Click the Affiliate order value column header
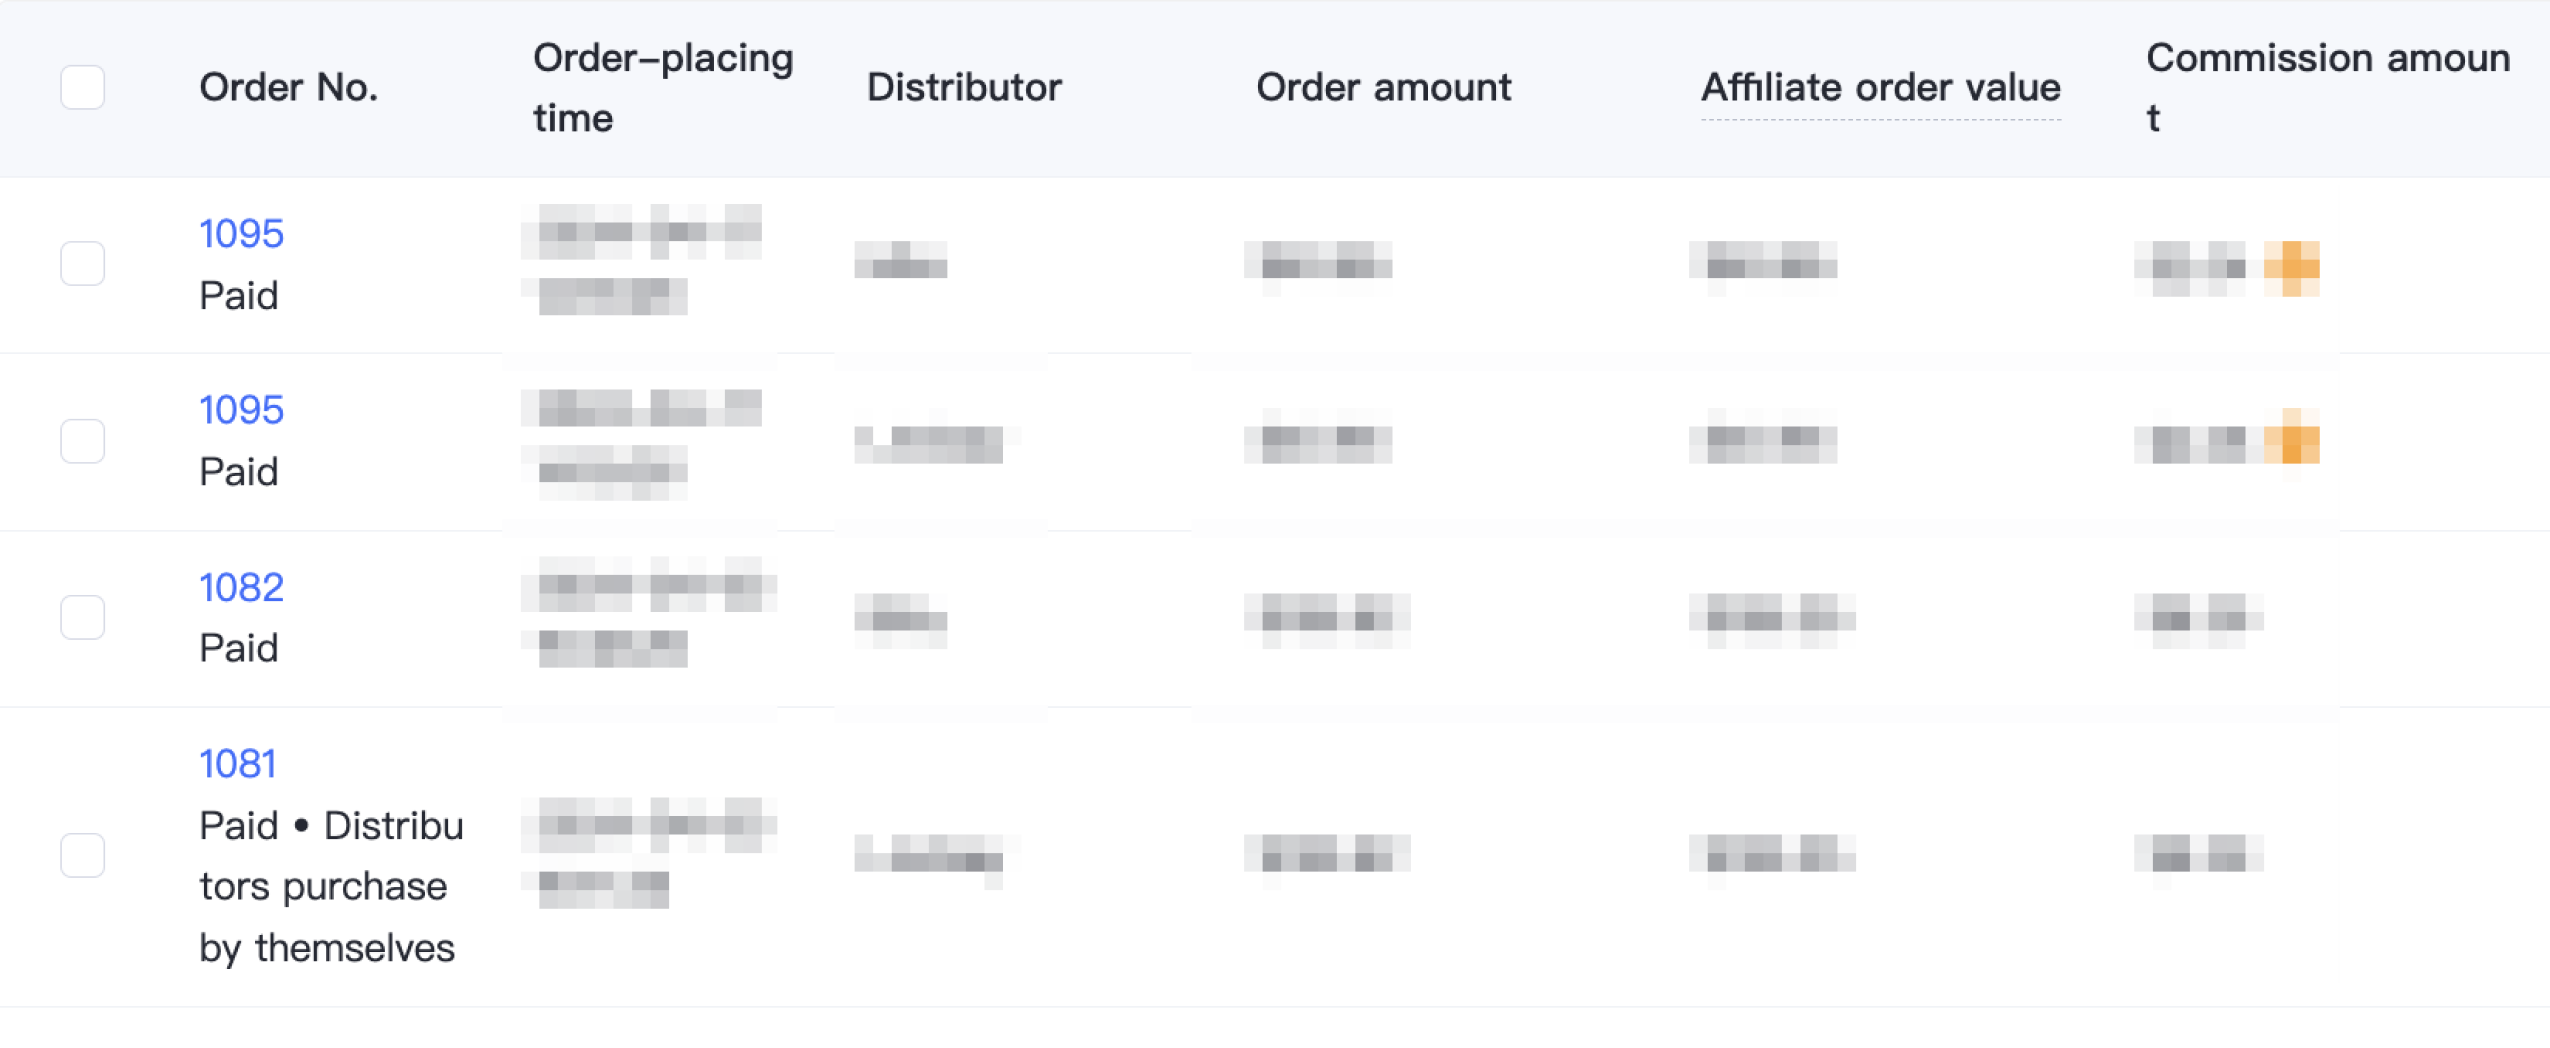2550x1048 pixels. pos(1880,88)
